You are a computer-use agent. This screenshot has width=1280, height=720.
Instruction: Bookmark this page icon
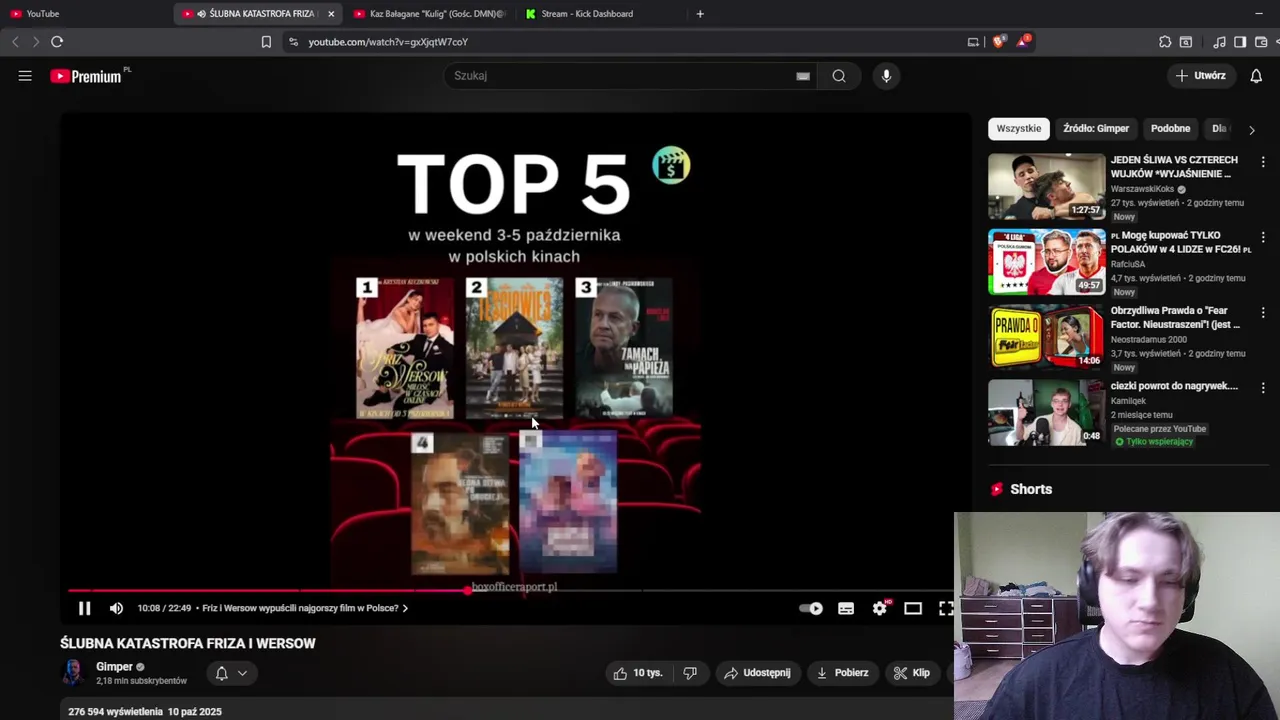pos(266,42)
